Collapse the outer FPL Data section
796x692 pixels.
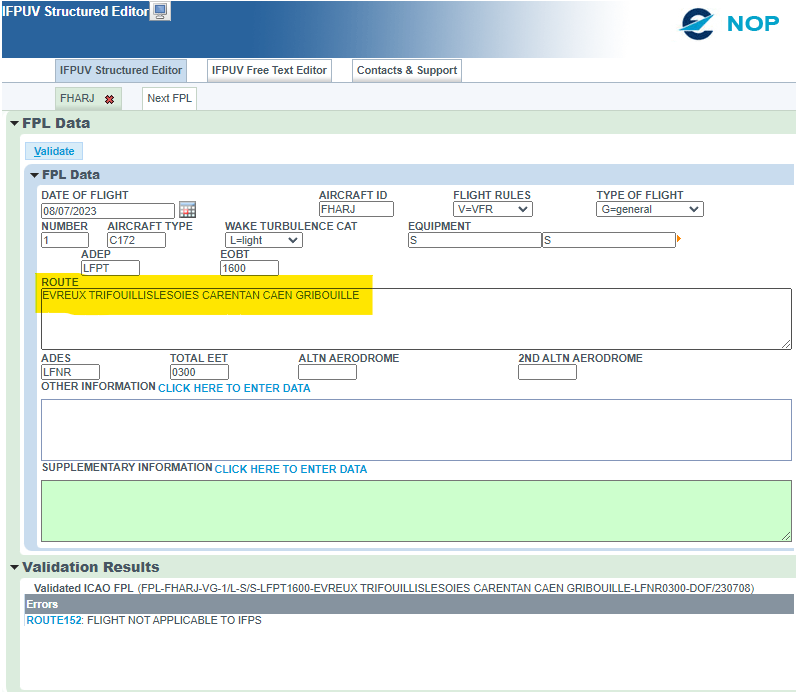[14, 123]
